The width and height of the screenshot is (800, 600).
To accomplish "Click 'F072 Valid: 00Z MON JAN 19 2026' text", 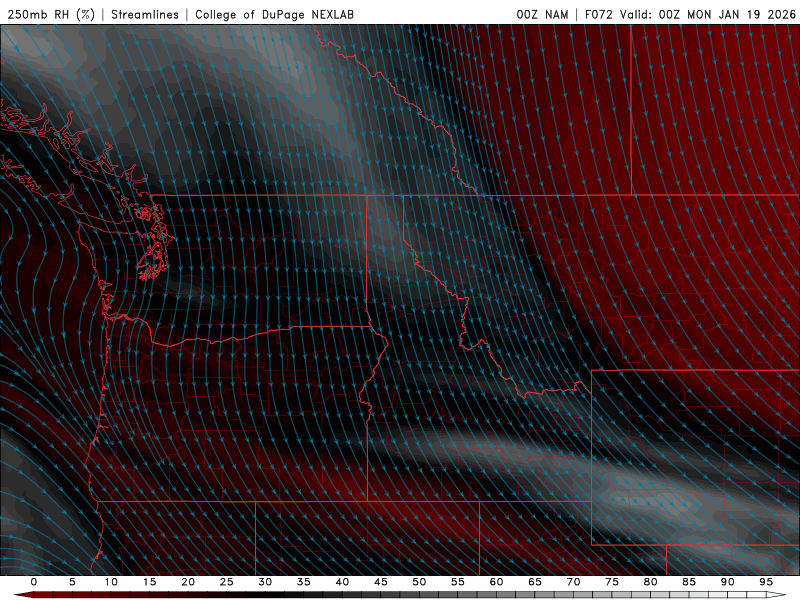I will tap(690, 14).
